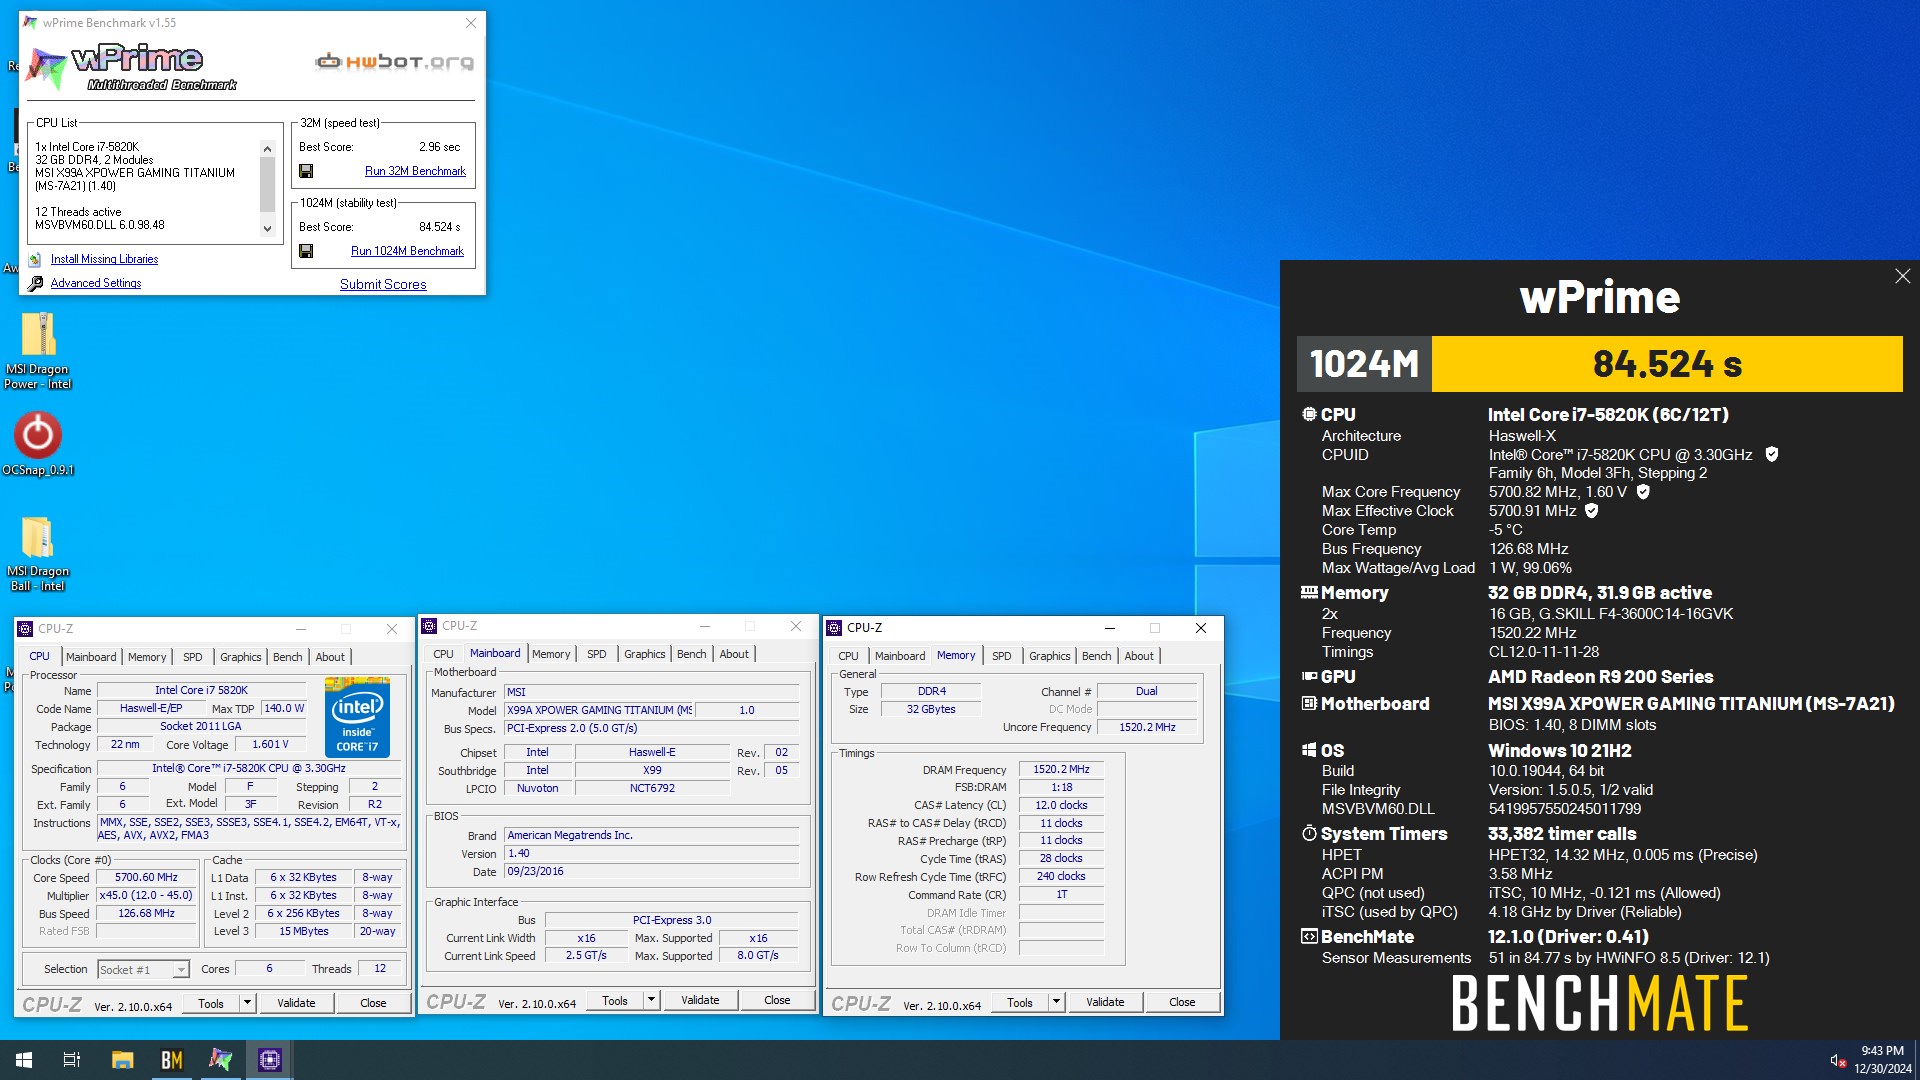Click the wPrime taskbar icon

pyautogui.click(x=221, y=1060)
